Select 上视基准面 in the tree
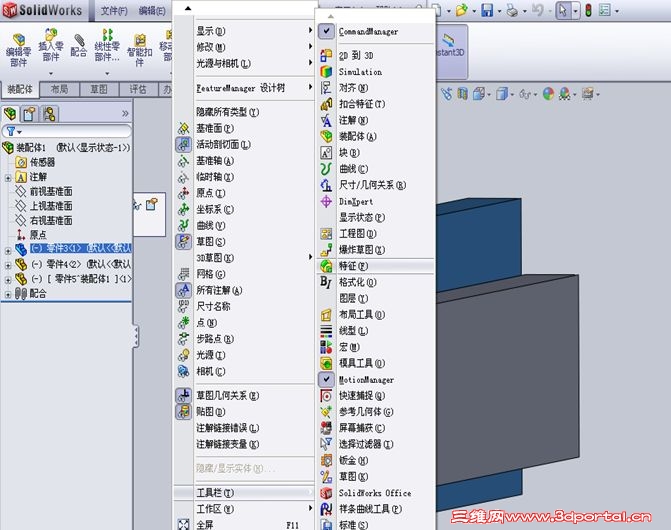The image size is (671, 530). click(x=51, y=206)
